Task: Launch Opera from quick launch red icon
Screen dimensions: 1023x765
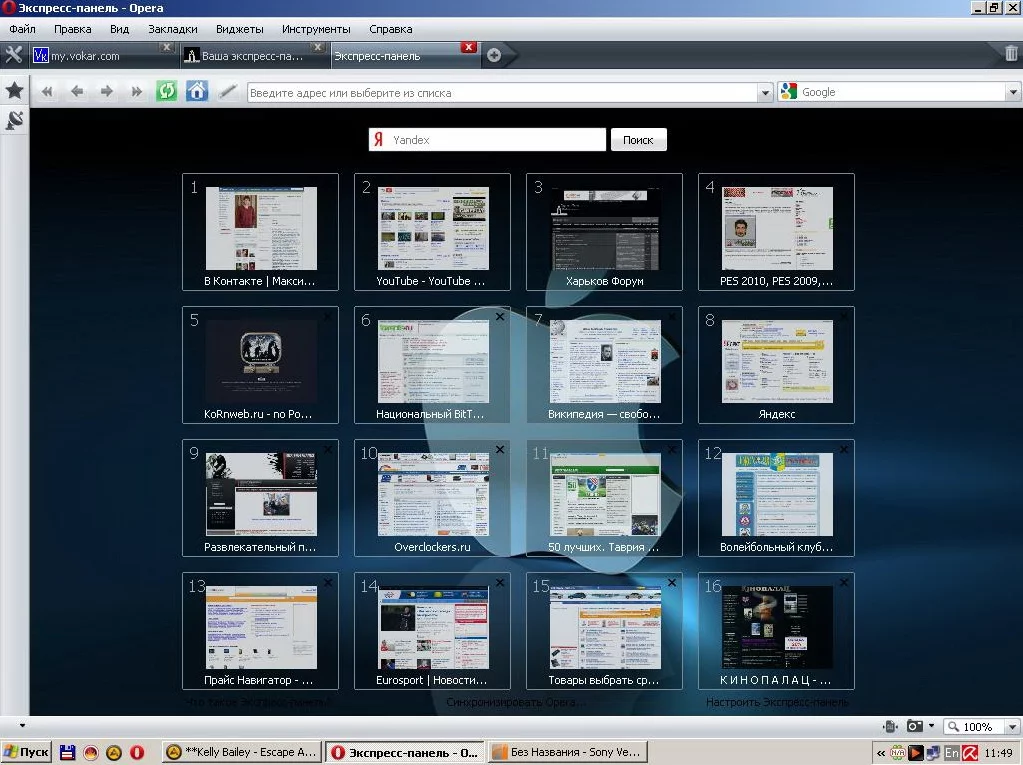Action: point(137,752)
